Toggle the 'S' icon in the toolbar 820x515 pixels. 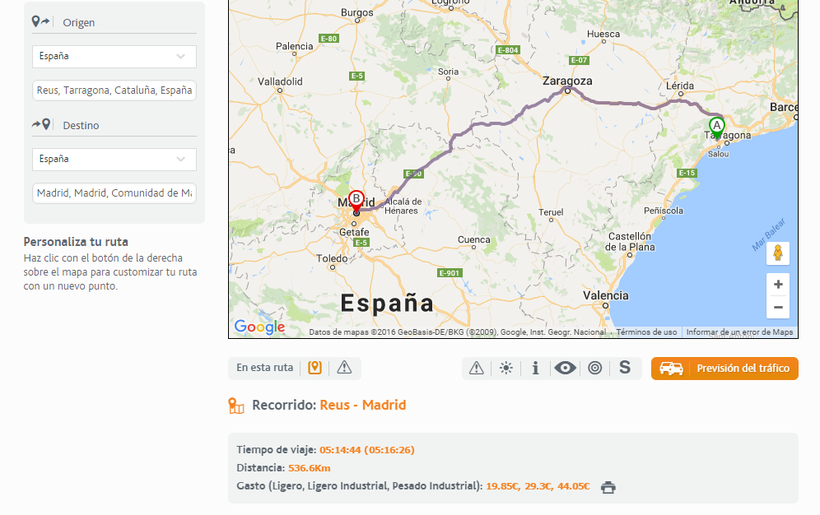point(625,368)
